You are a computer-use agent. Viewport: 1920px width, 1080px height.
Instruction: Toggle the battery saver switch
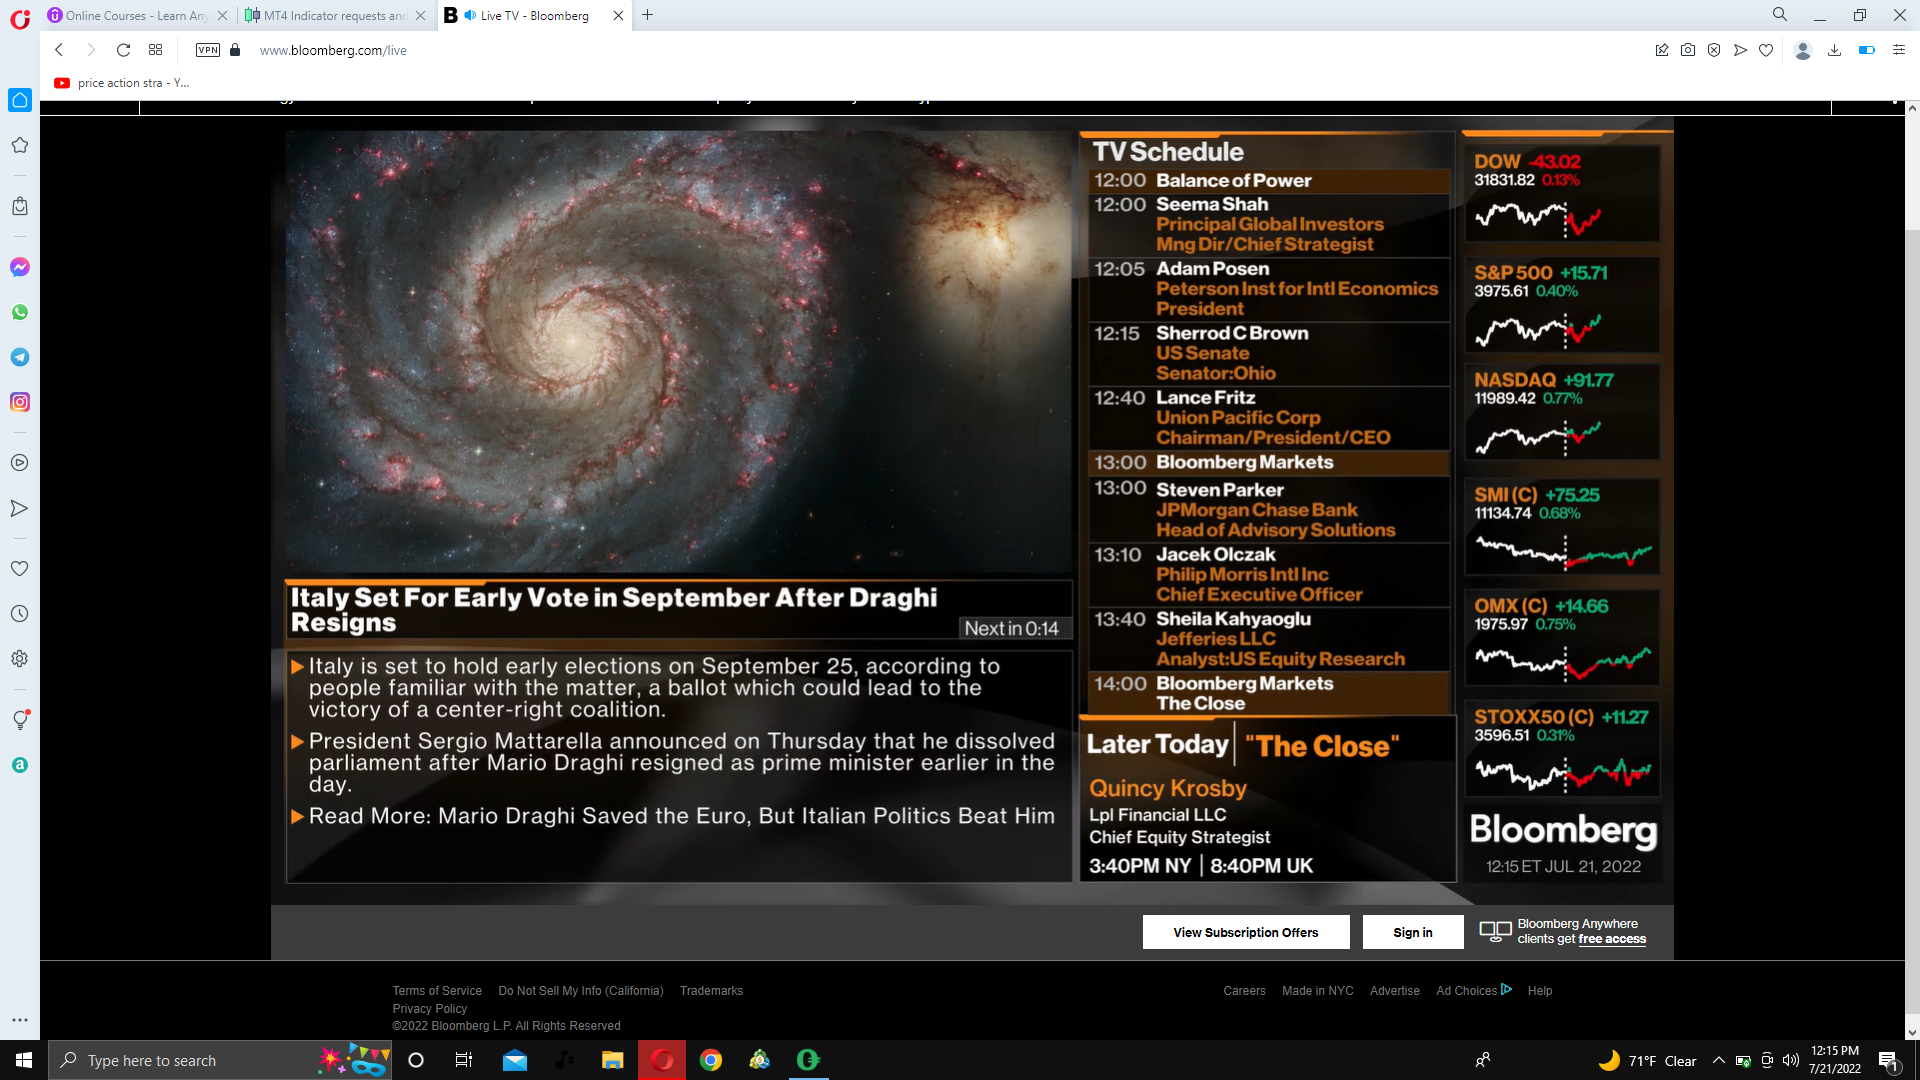(1866, 50)
